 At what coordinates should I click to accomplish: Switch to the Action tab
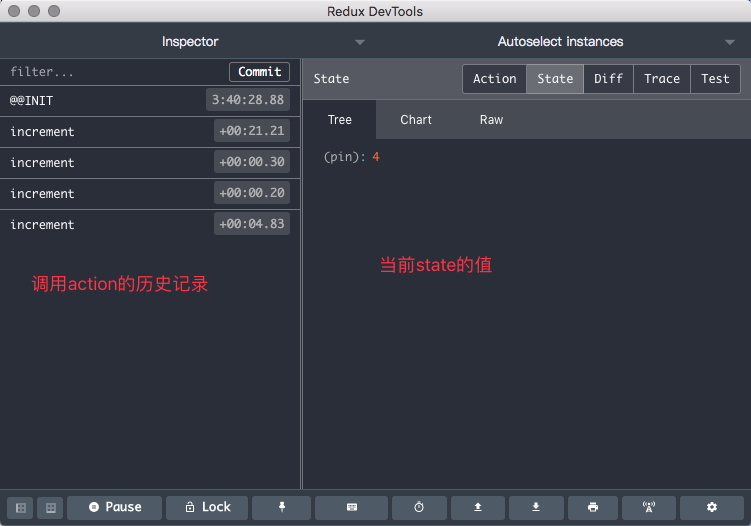coord(495,79)
